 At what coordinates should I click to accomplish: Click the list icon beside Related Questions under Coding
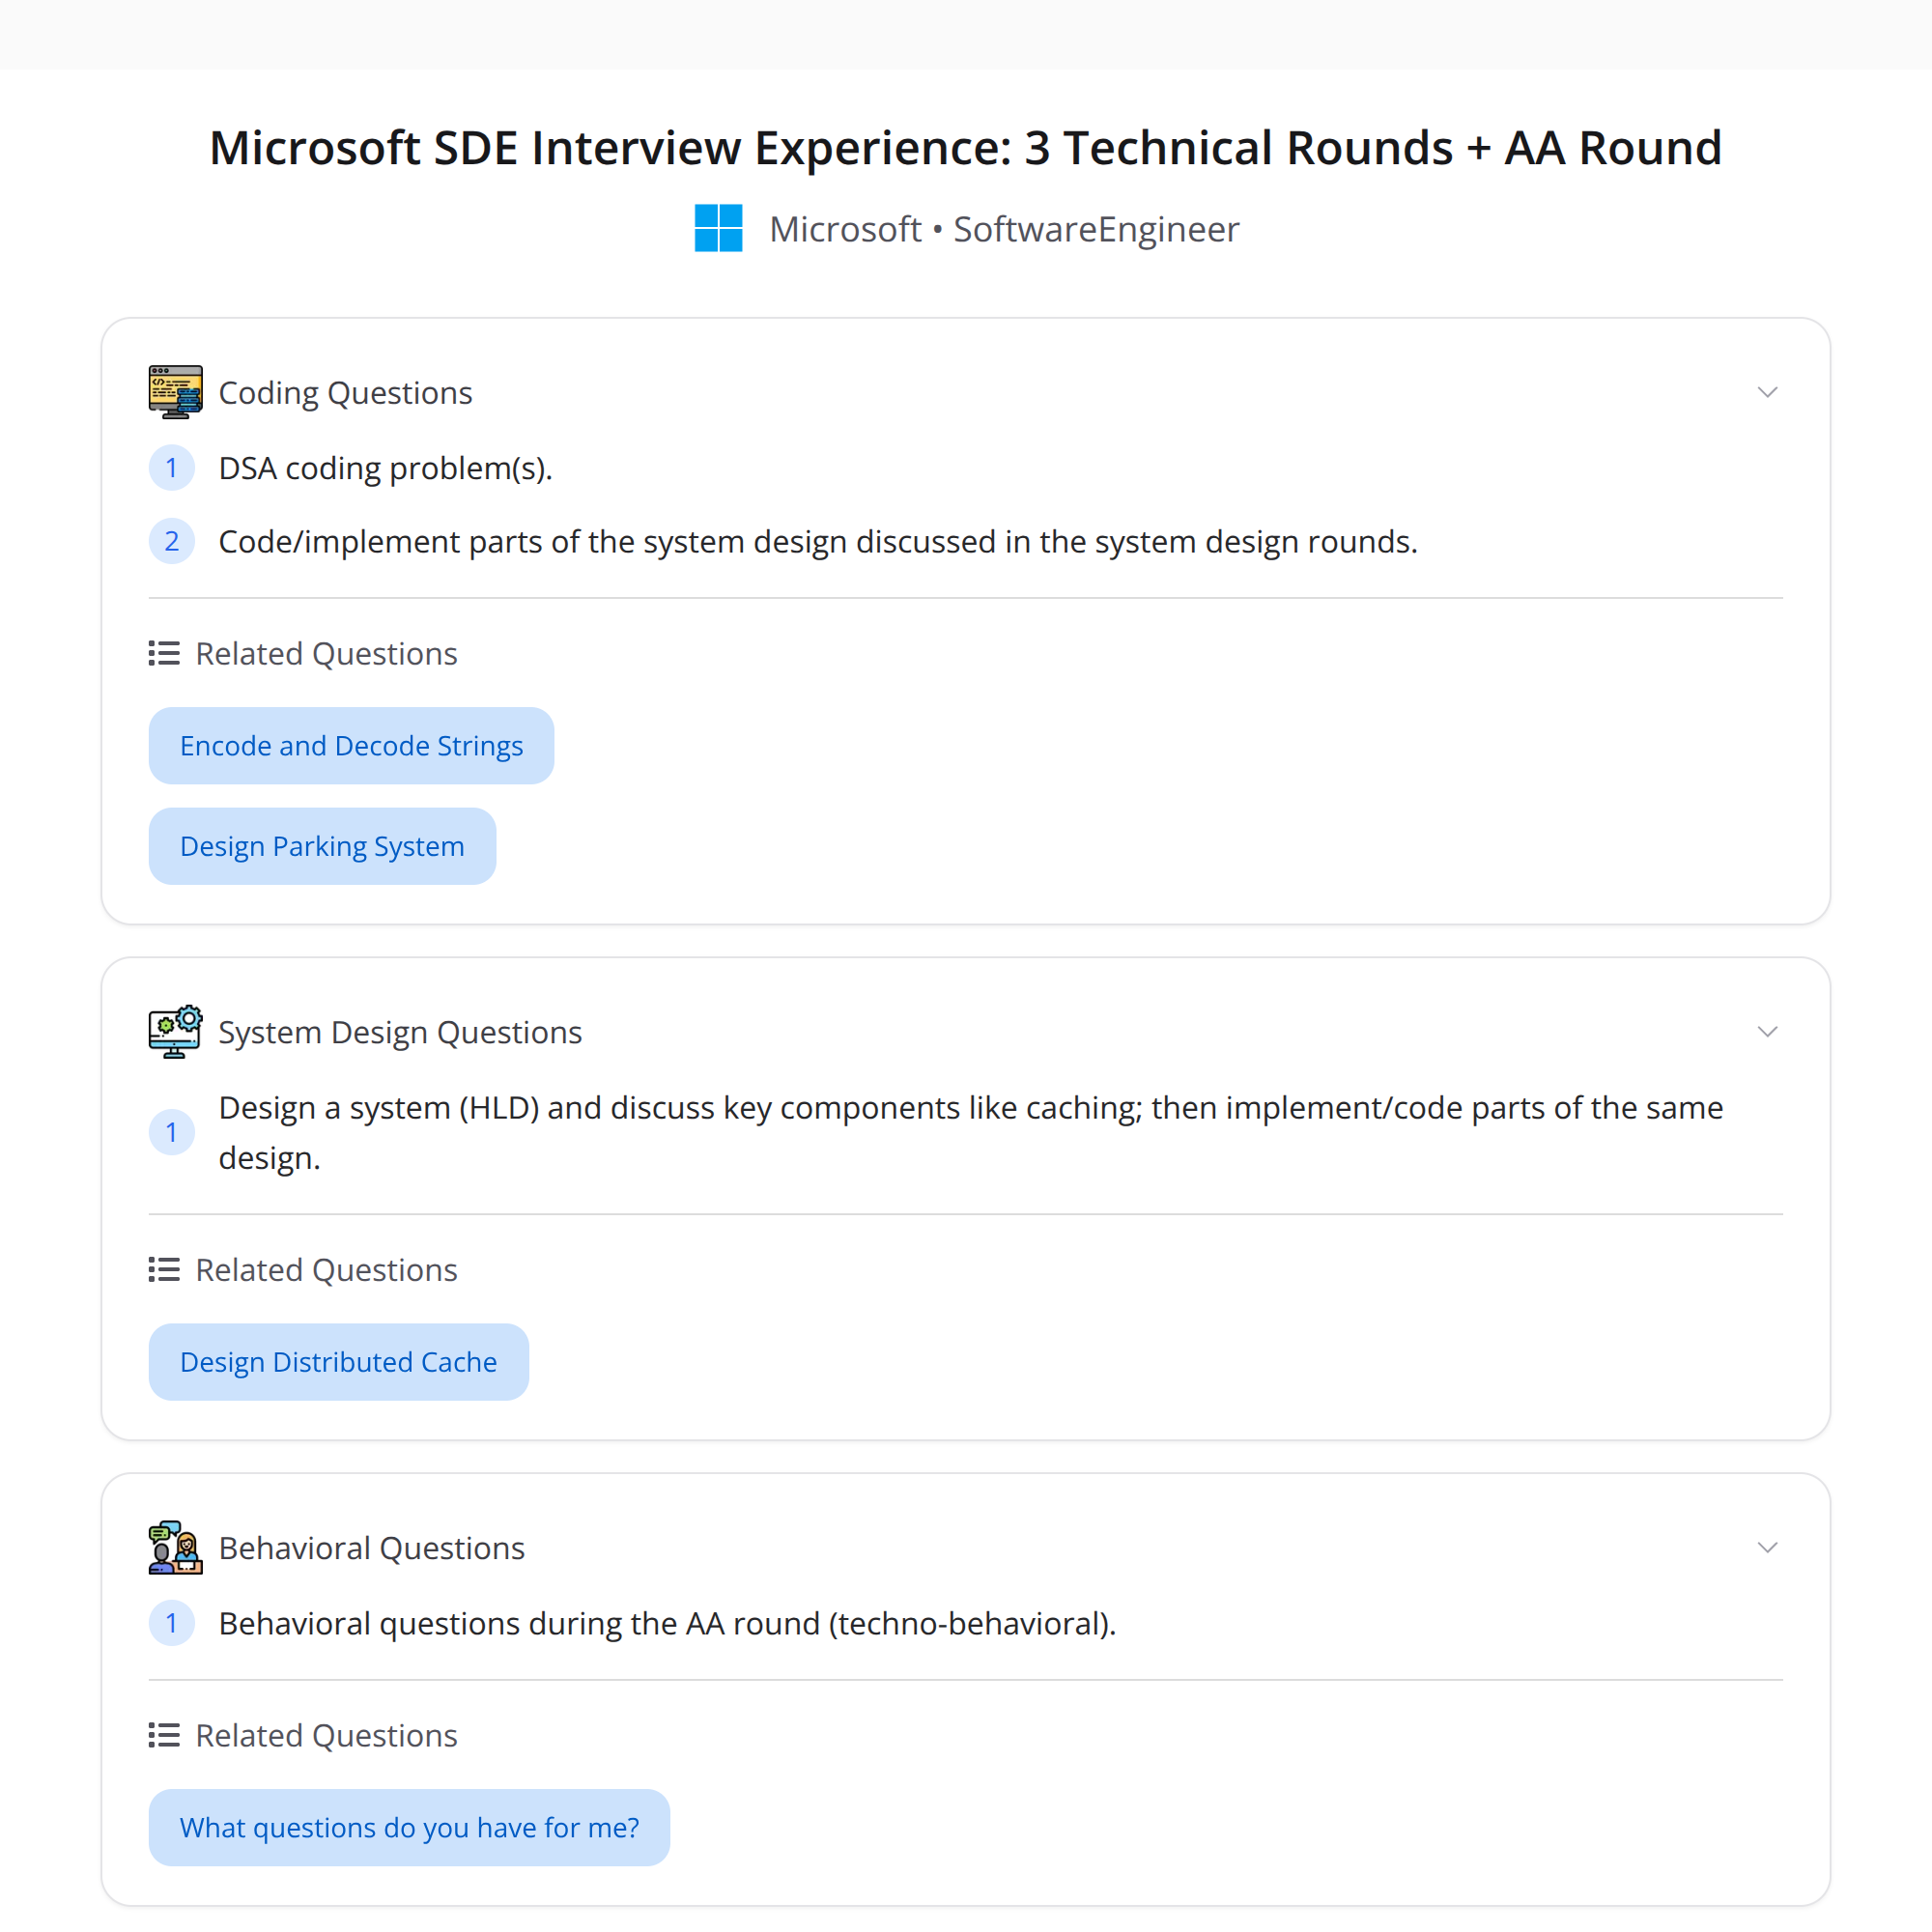164,653
